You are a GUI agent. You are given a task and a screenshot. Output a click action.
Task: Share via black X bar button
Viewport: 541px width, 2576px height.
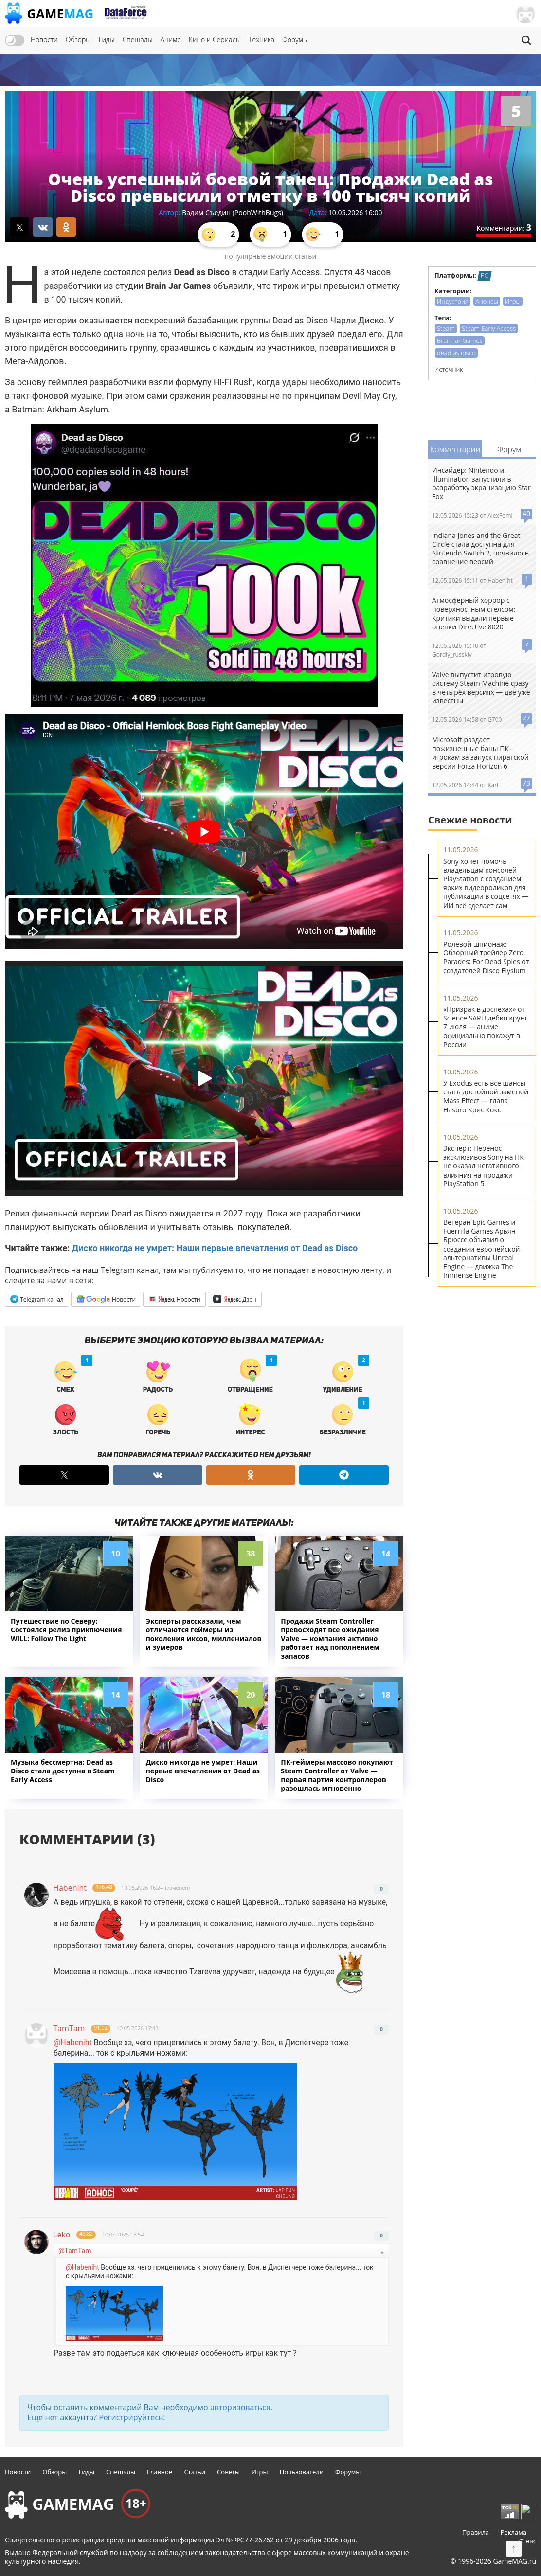click(64, 1474)
